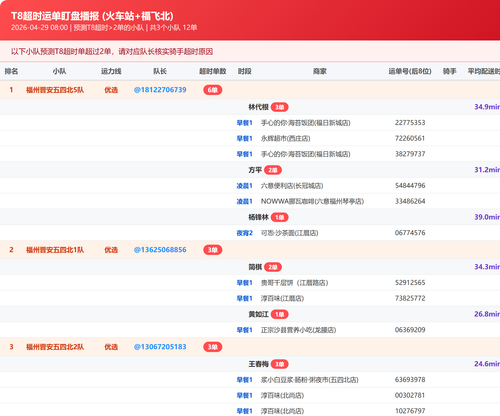The image size is (500, 416).
Task: Click the 6单 overtime count badge
Action: pos(213,90)
